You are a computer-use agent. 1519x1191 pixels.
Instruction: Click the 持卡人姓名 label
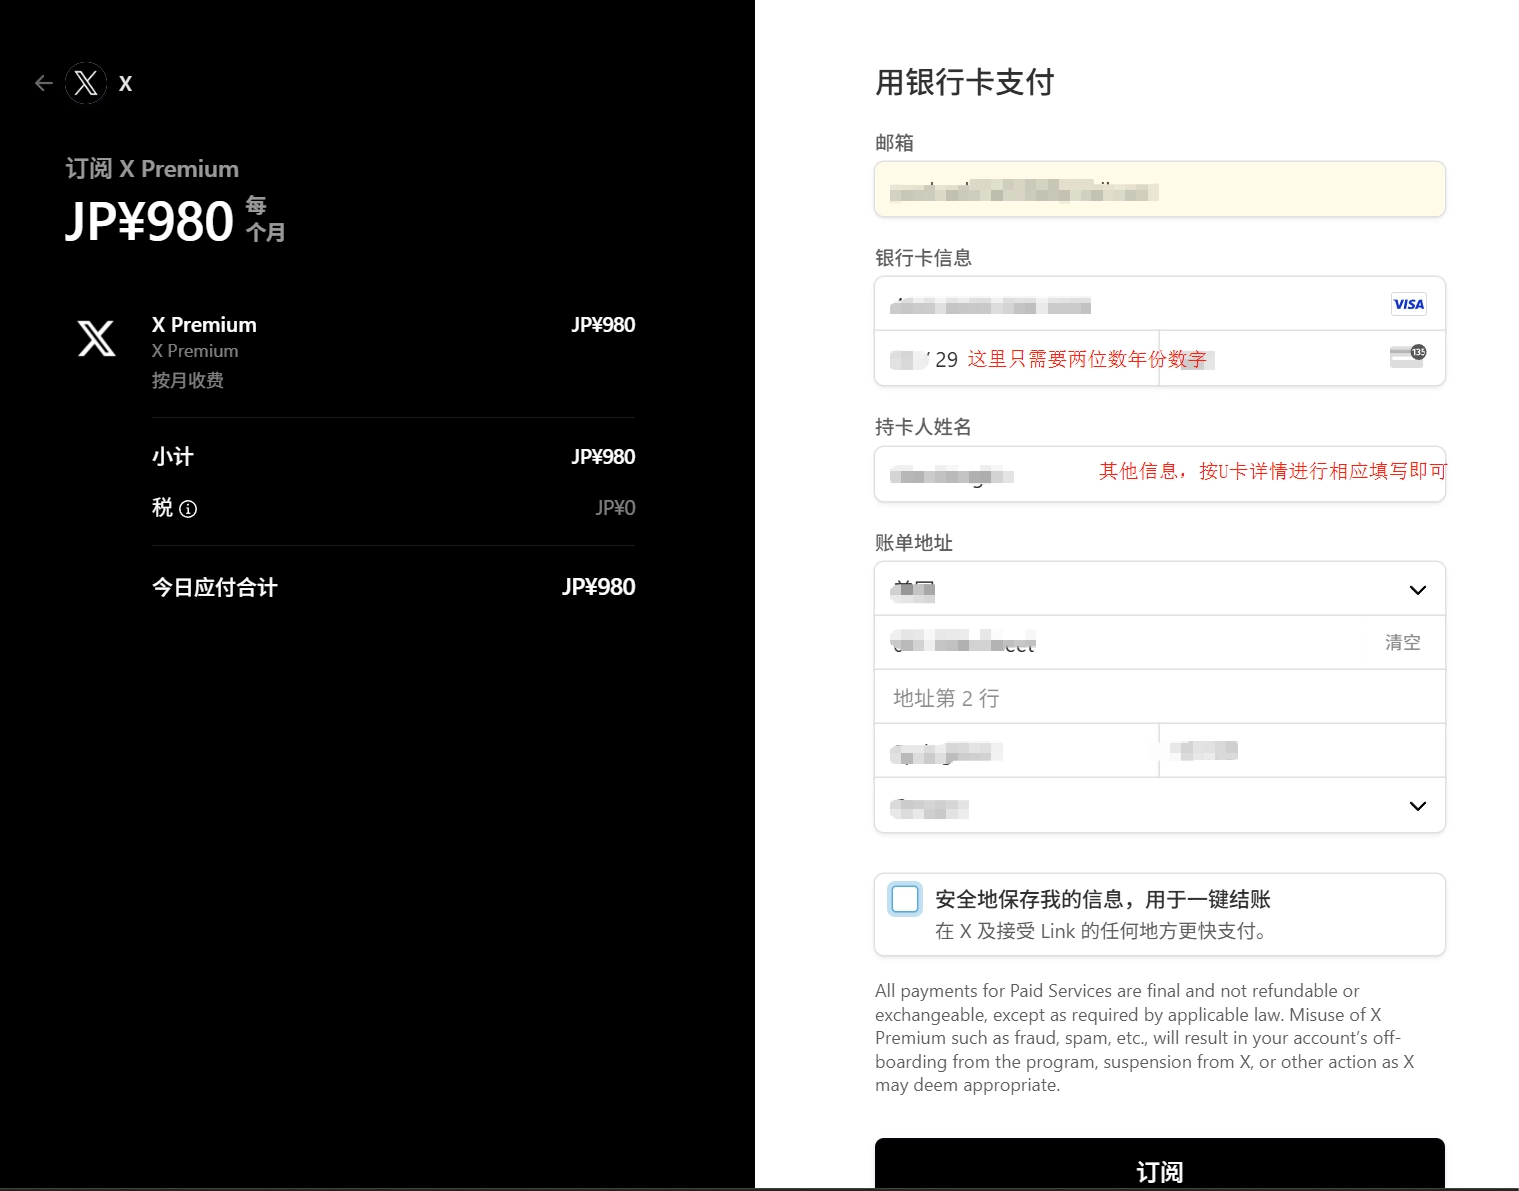click(x=923, y=427)
